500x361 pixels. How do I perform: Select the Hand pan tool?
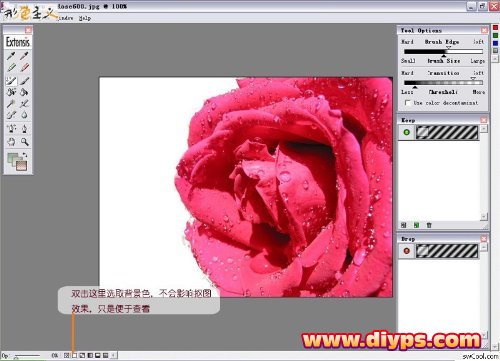(11, 142)
